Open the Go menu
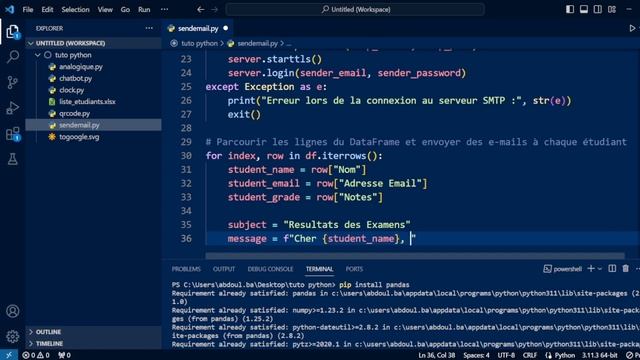Image resolution: width=640 pixels, height=360 pixels. click(125, 9)
